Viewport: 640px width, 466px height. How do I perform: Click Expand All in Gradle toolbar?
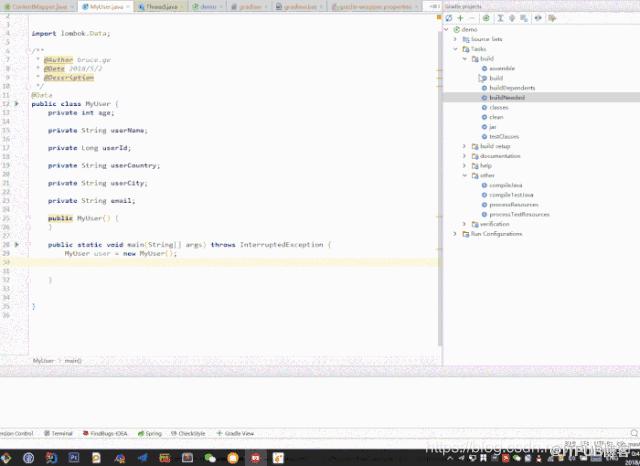(500, 18)
